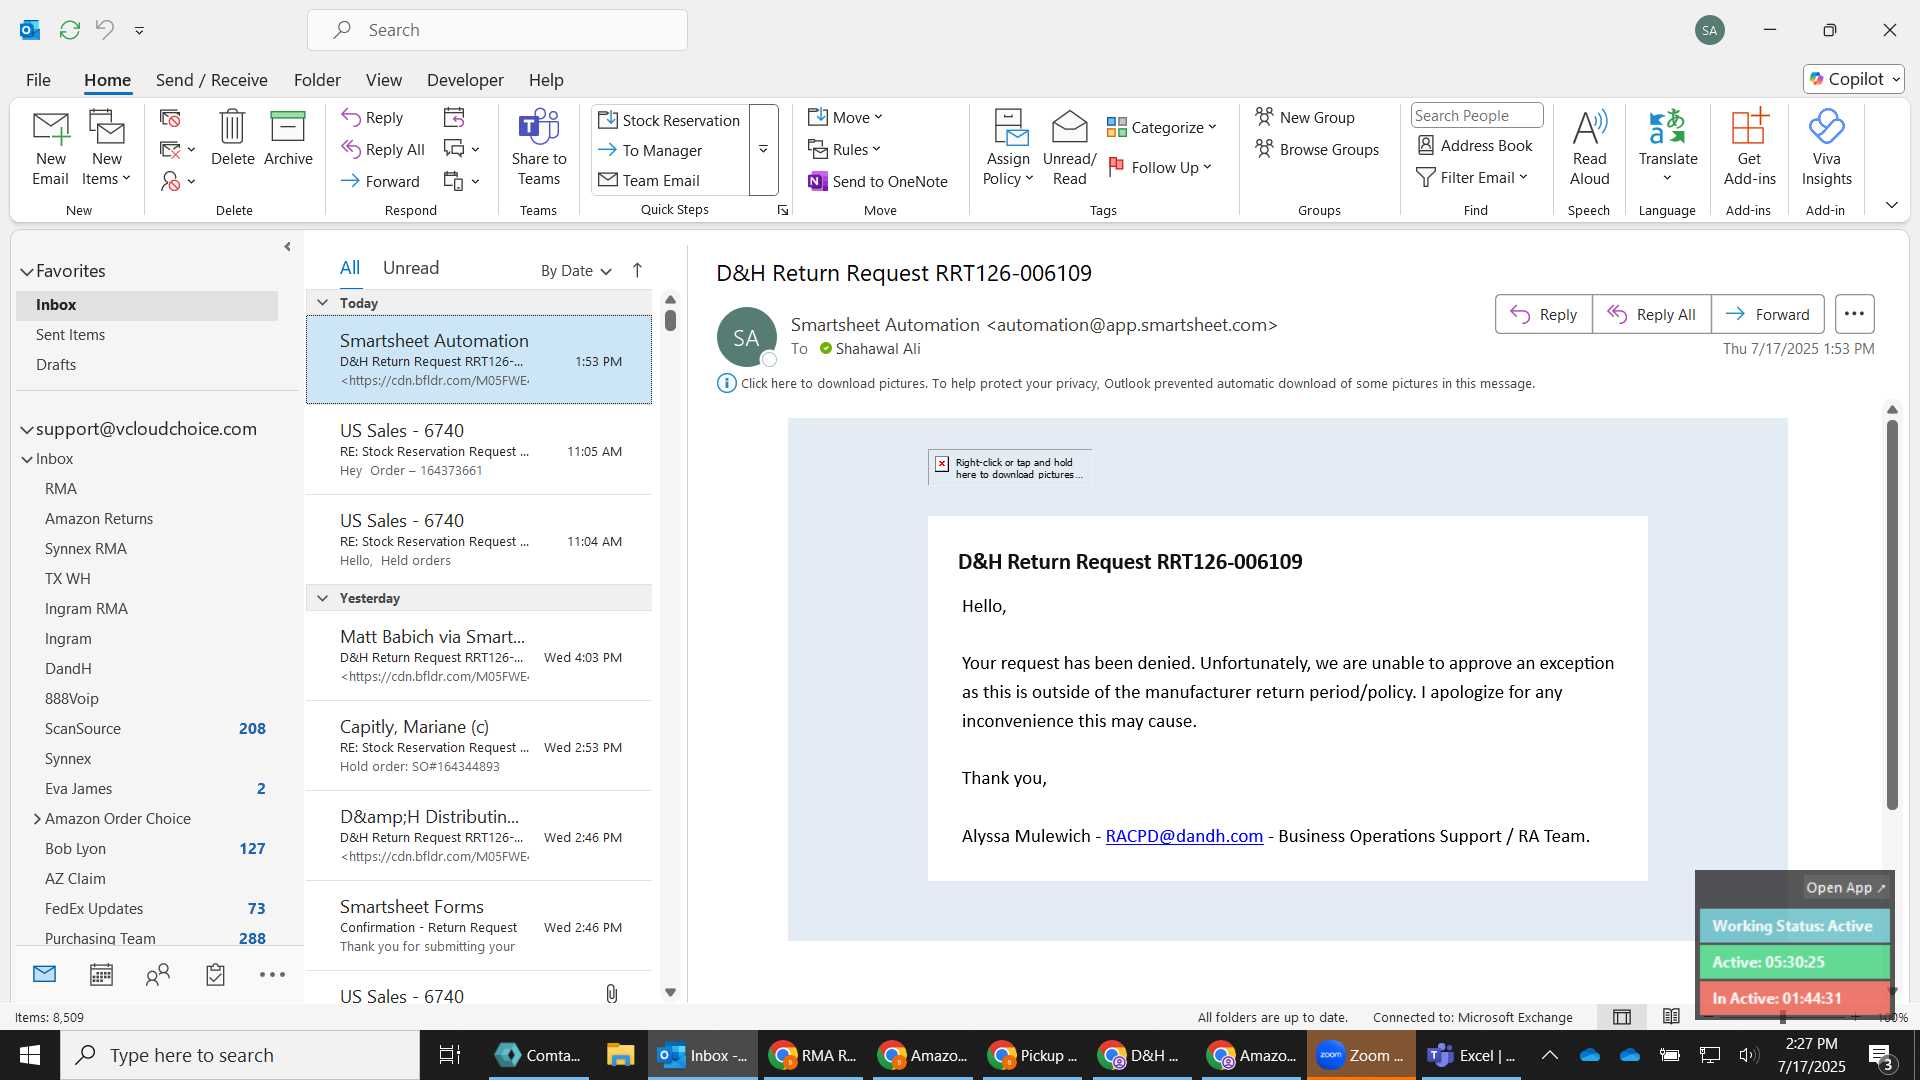Click the blocked picture placeholder in email
The image size is (1920, 1080).
1009,467
